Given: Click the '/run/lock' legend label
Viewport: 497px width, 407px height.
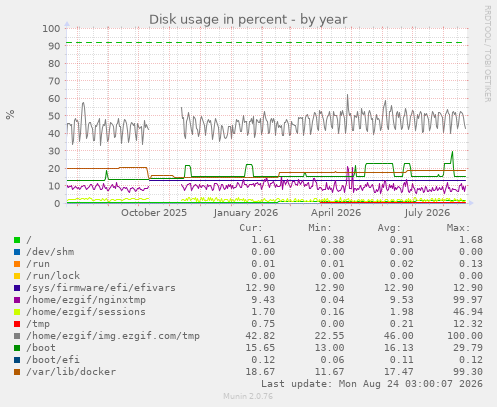Looking at the screenshot, I should coord(53,276).
